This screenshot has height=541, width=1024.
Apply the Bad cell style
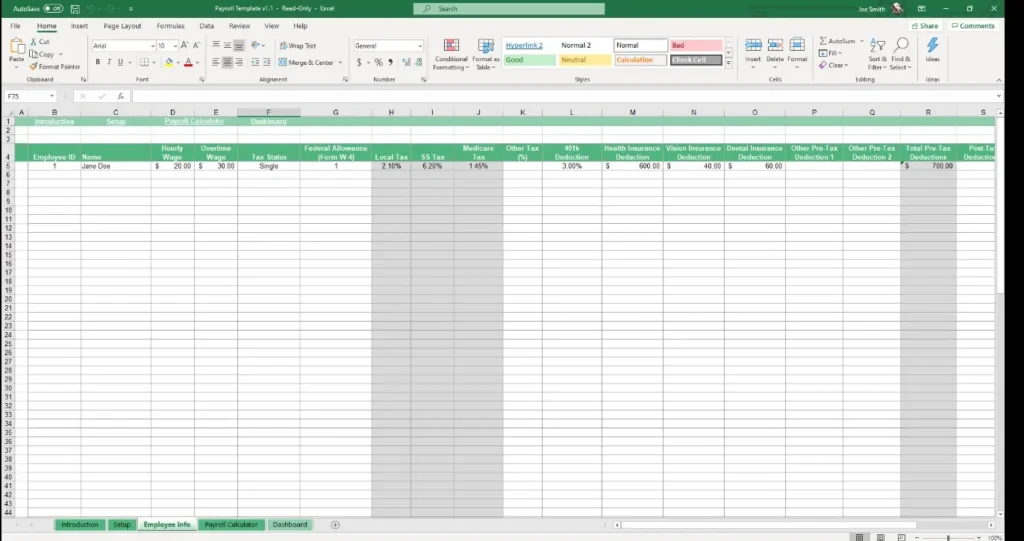[x=696, y=46]
